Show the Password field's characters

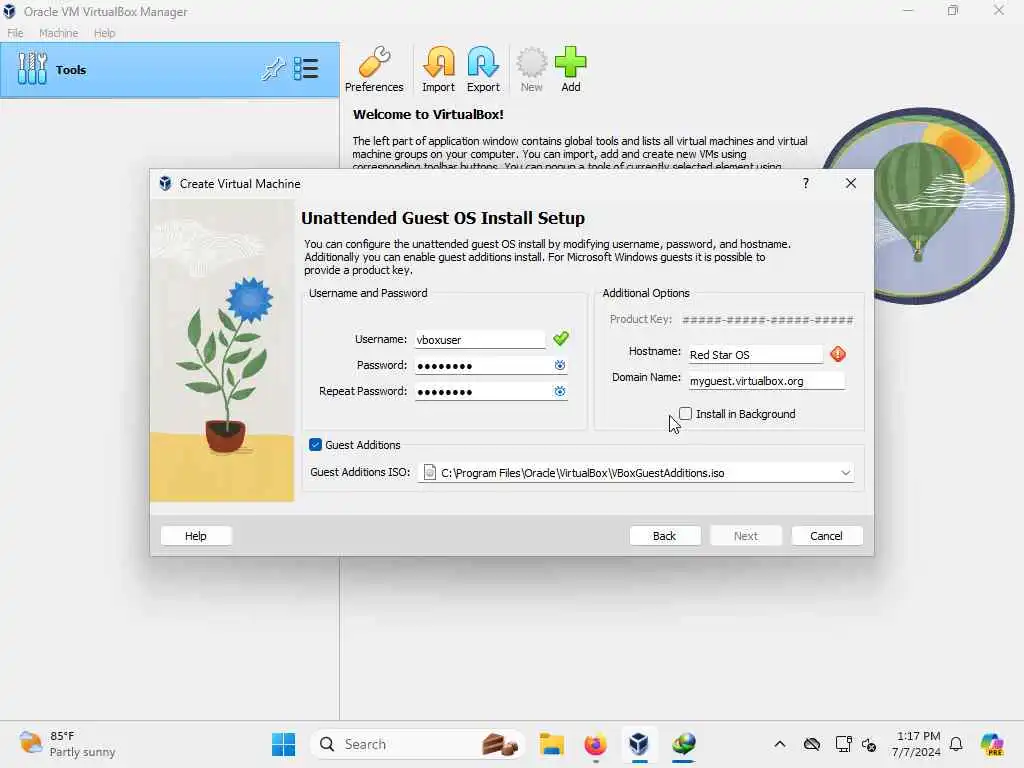pyautogui.click(x=560, y=366)
